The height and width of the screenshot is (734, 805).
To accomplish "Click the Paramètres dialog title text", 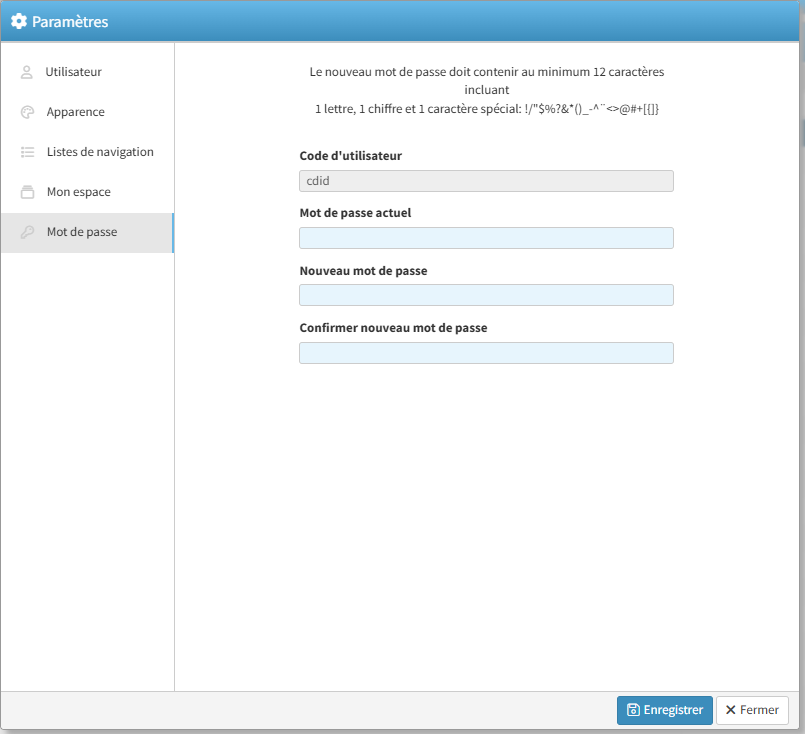I will coord(70,21).
